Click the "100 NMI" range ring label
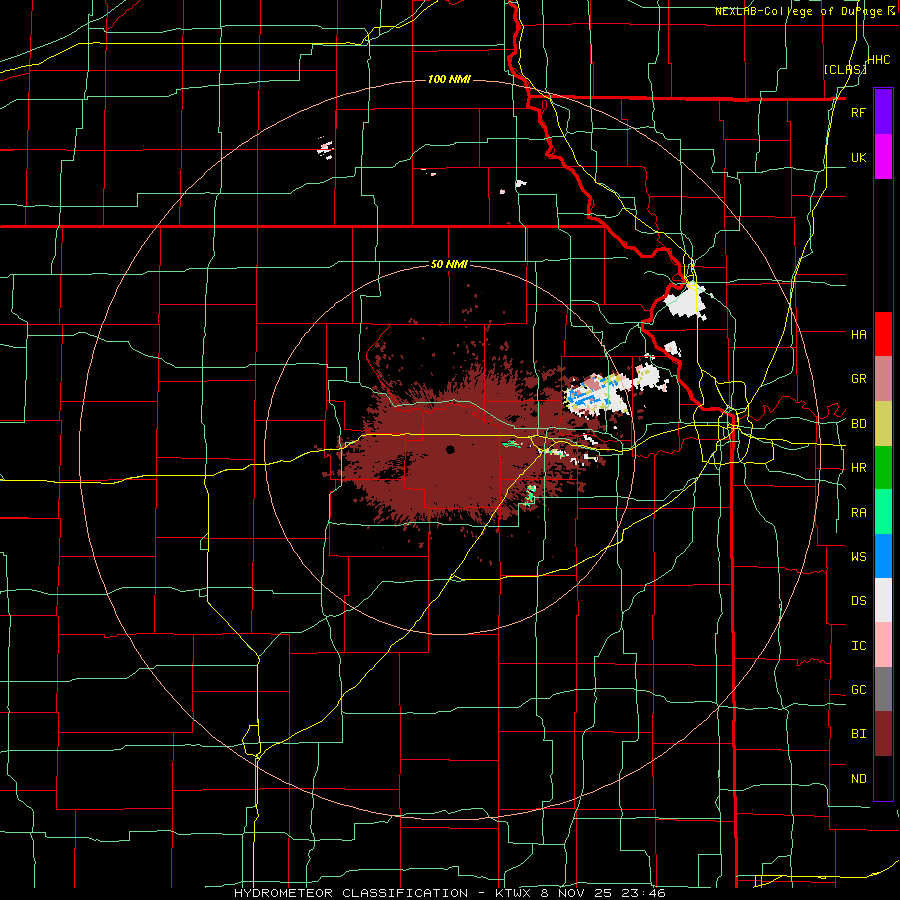 (x=449, y=79)
